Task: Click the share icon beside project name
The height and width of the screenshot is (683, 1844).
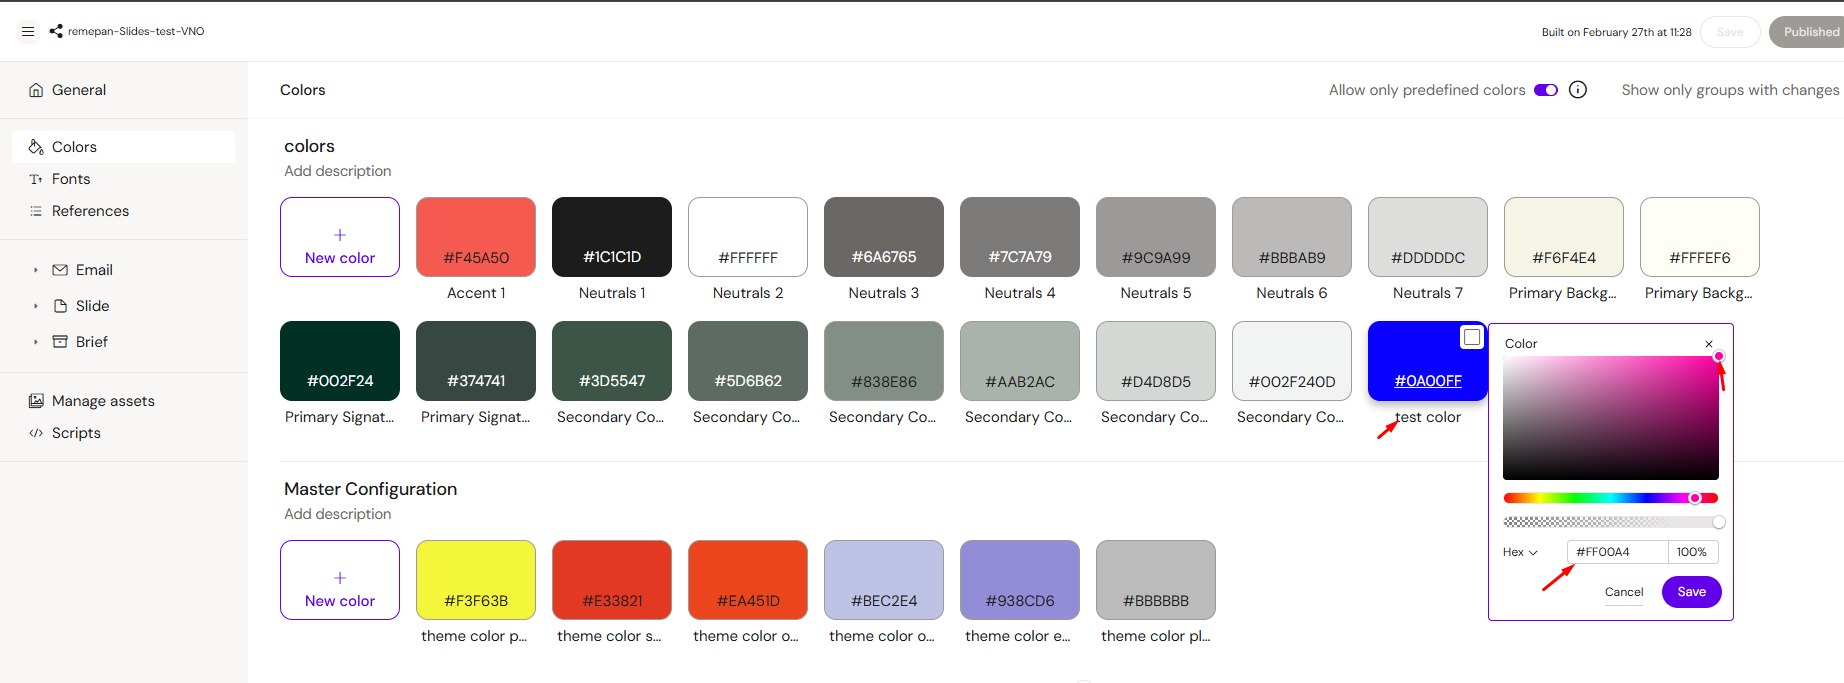Action: pos(56,32)
